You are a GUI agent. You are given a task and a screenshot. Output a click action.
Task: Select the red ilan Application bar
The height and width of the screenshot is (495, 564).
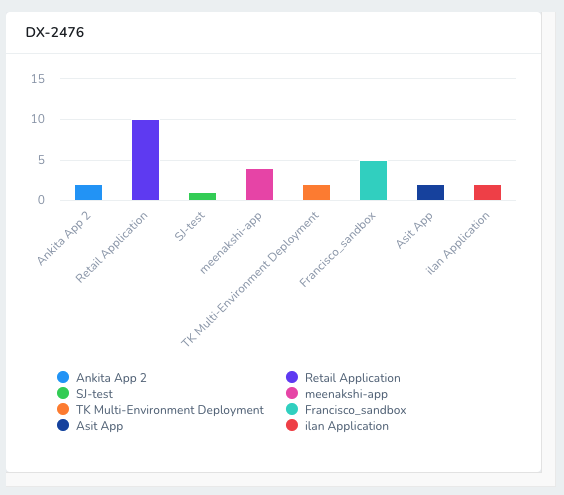click(x=487, y=192)
